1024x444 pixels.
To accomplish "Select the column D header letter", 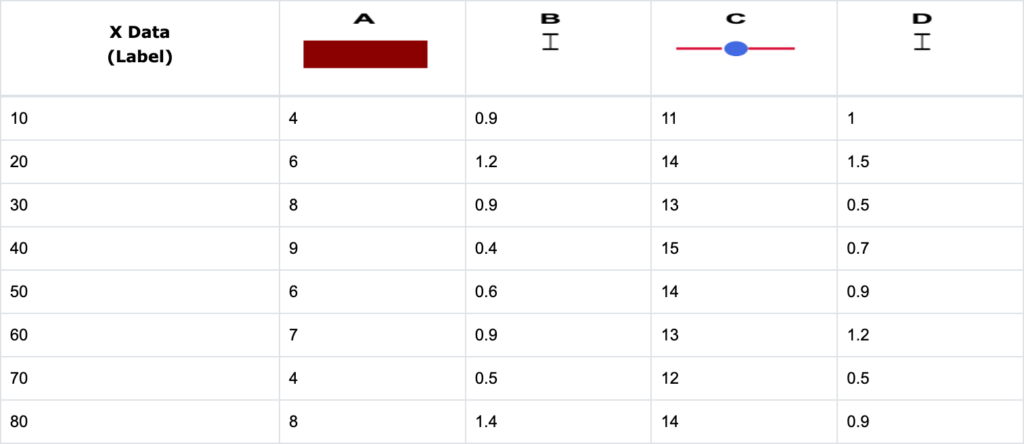I will [922, 19].
